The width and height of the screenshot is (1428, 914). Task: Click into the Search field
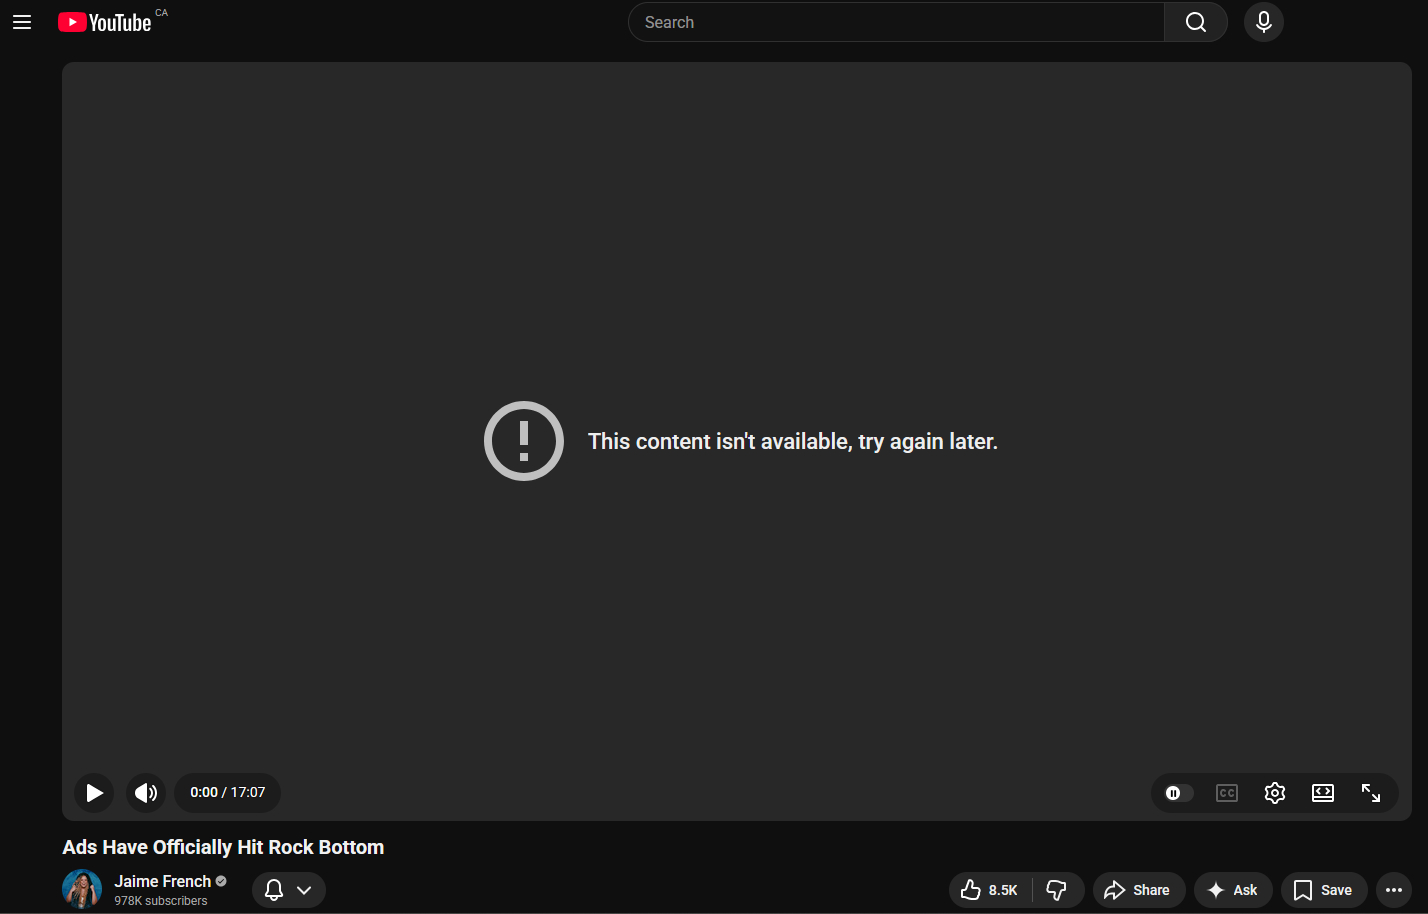coord(895,22)
